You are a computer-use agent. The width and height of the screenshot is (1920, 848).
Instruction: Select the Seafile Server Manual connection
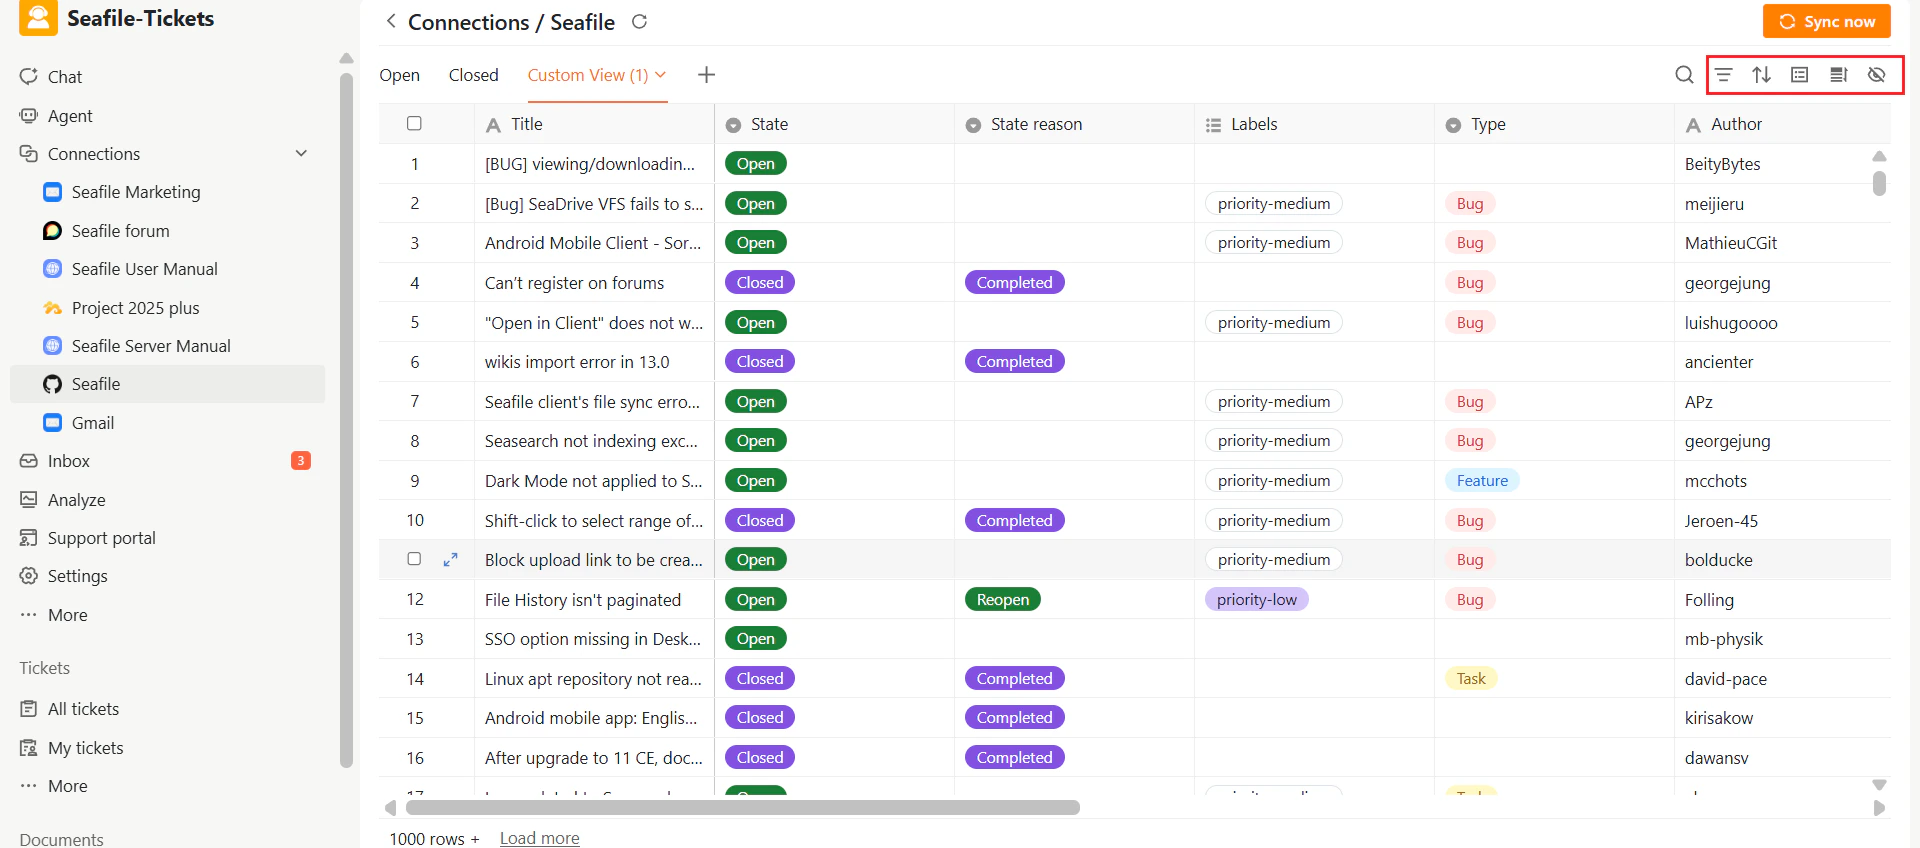151,346
